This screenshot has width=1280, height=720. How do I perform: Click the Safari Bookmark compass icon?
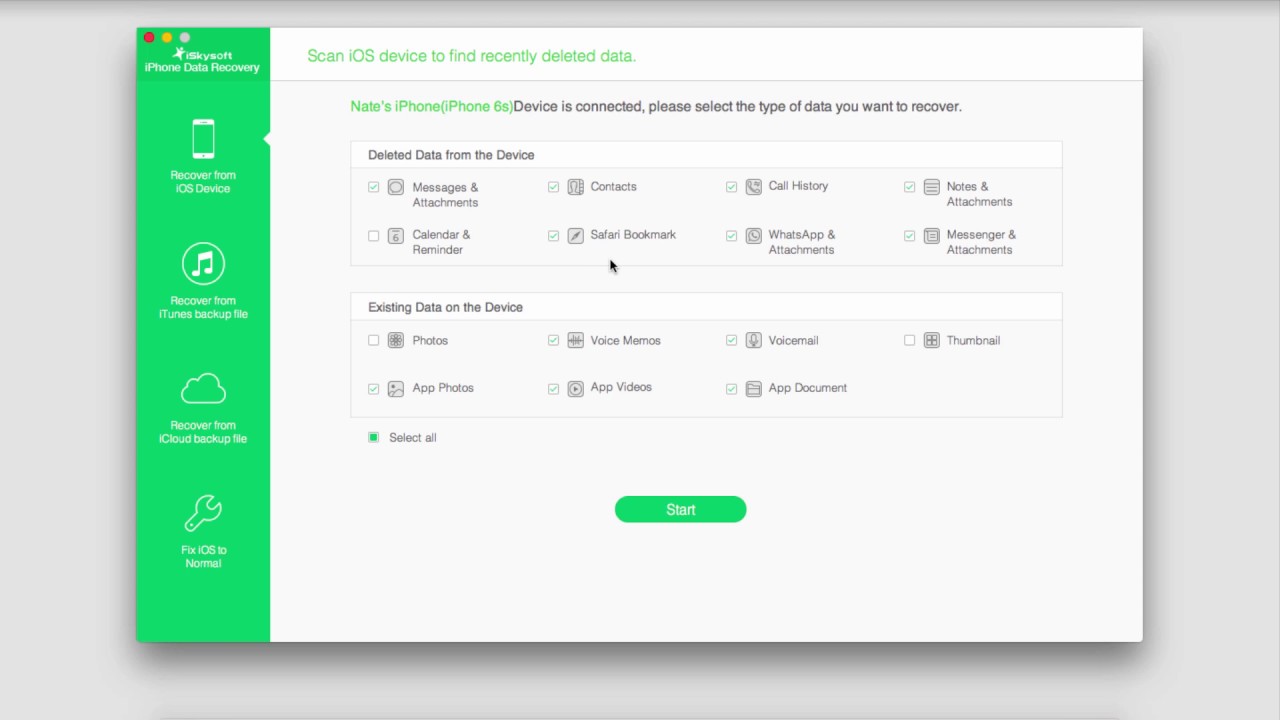[575, 236]
